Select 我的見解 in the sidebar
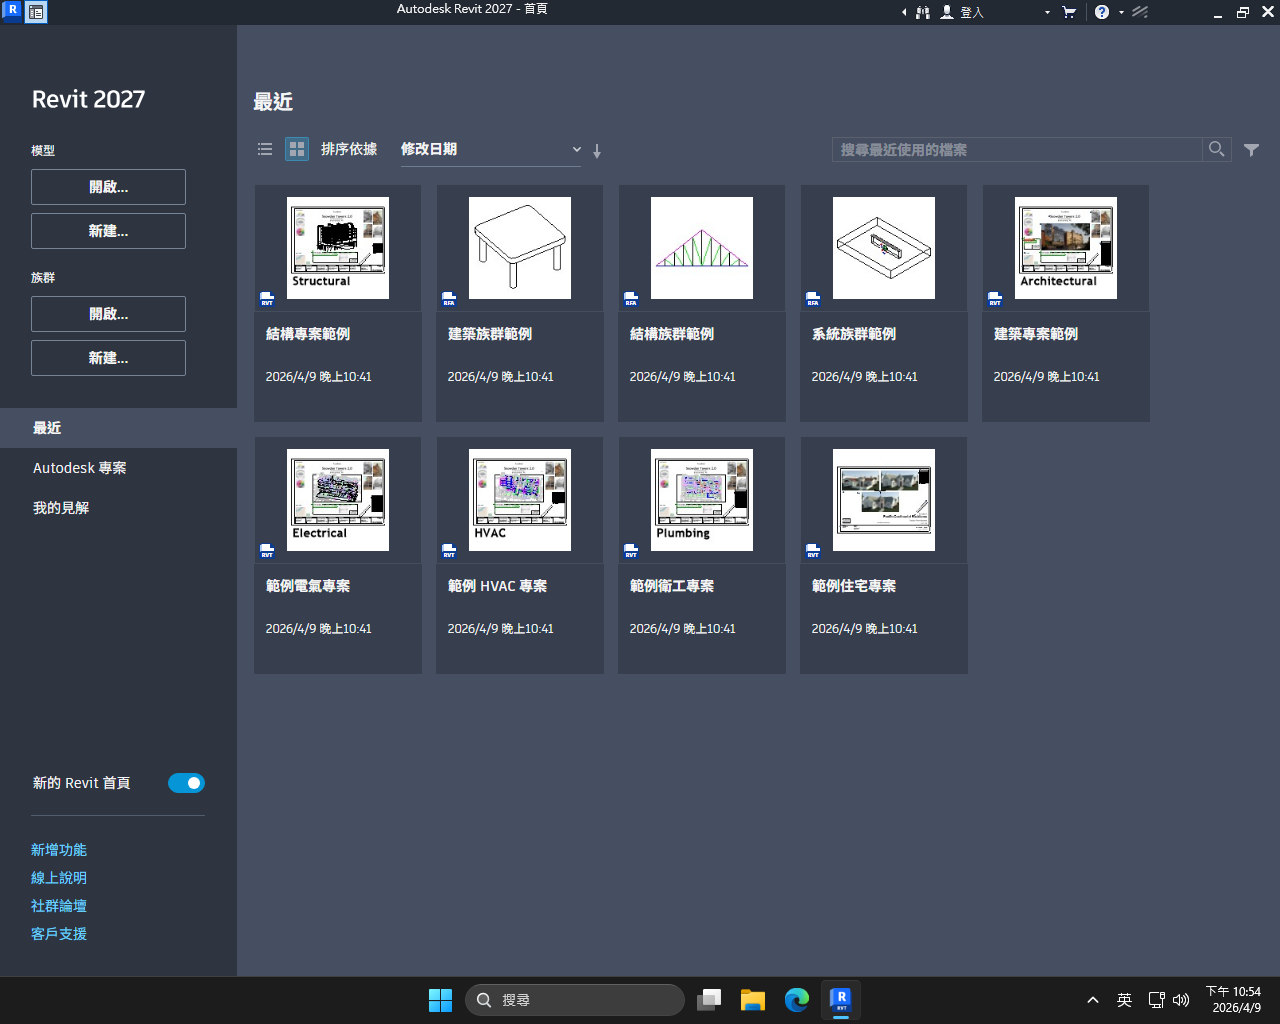Screen dimensions: 1280x1024 pyautogui.click(x=61, y=508)
